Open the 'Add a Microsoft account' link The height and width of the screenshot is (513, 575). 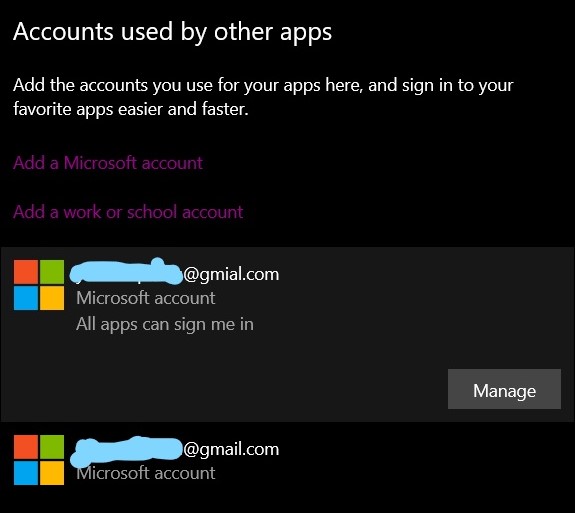pos(108,163)
